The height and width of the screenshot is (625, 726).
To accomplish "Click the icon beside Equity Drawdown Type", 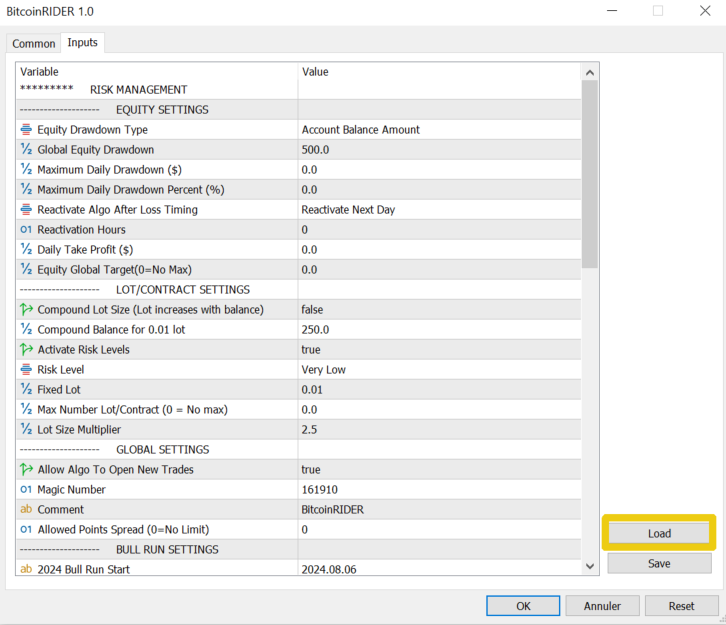I will [26, 130].
